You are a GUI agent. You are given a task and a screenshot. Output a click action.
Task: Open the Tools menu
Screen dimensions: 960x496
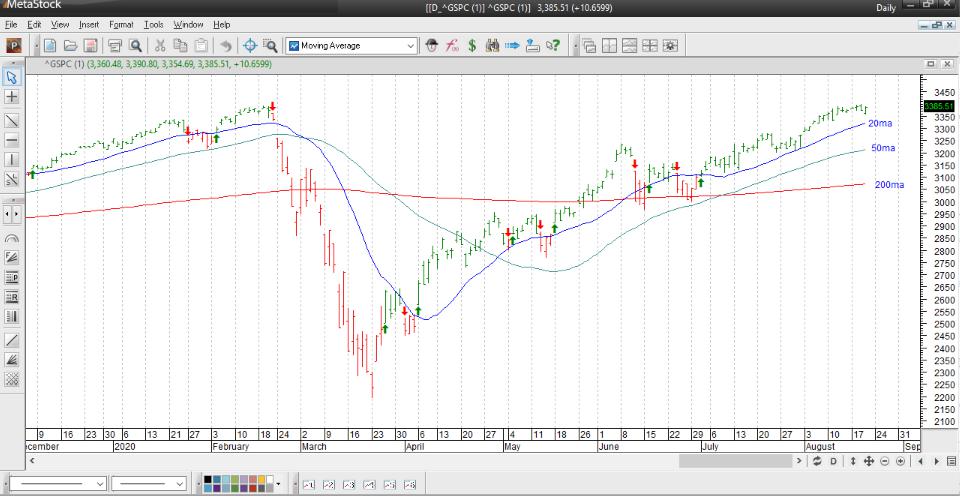pyautogui.click(x=153, y=24)
